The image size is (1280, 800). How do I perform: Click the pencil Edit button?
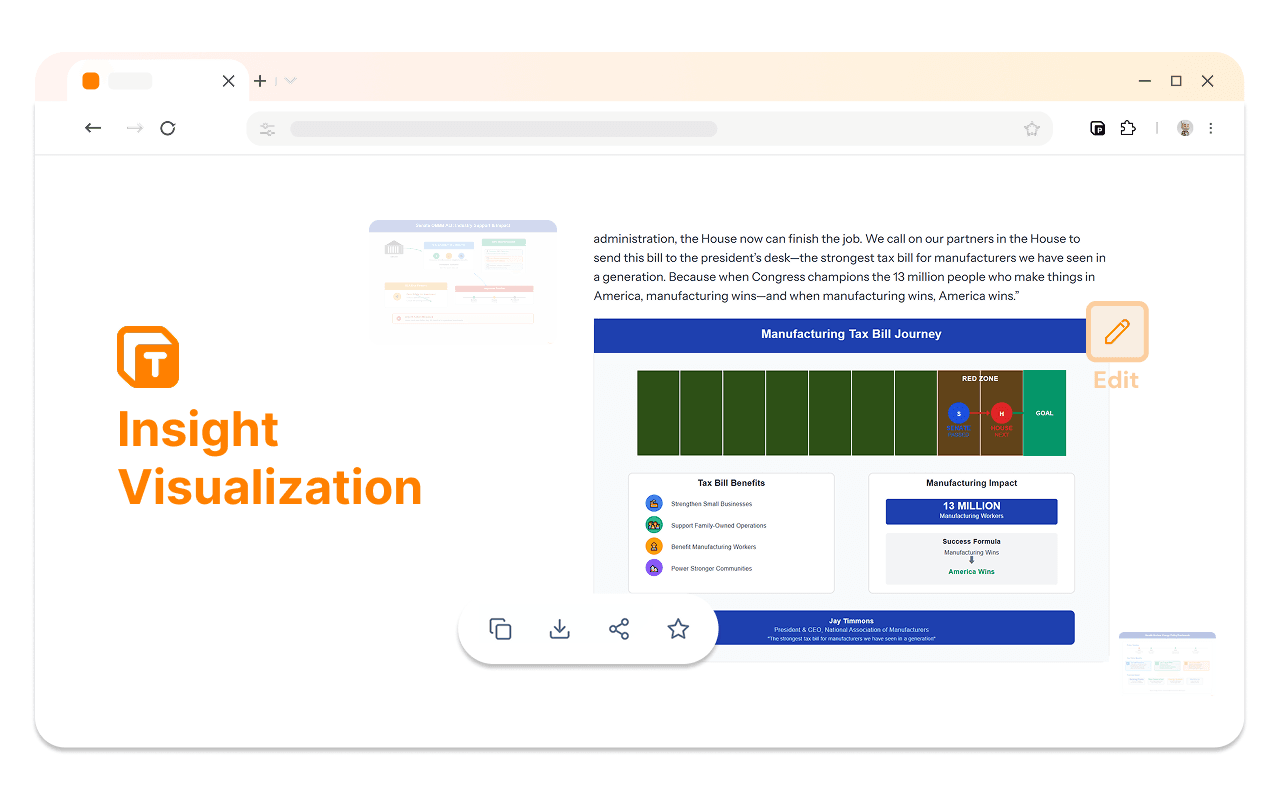click(x=1117, y=332)
